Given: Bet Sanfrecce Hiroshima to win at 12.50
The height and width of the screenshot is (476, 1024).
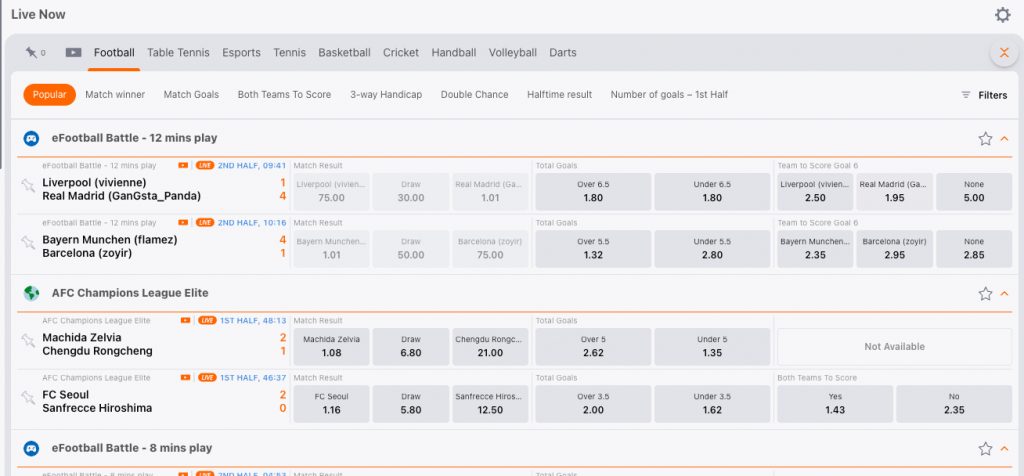Looking at the screenshot, I should [490, 404].
